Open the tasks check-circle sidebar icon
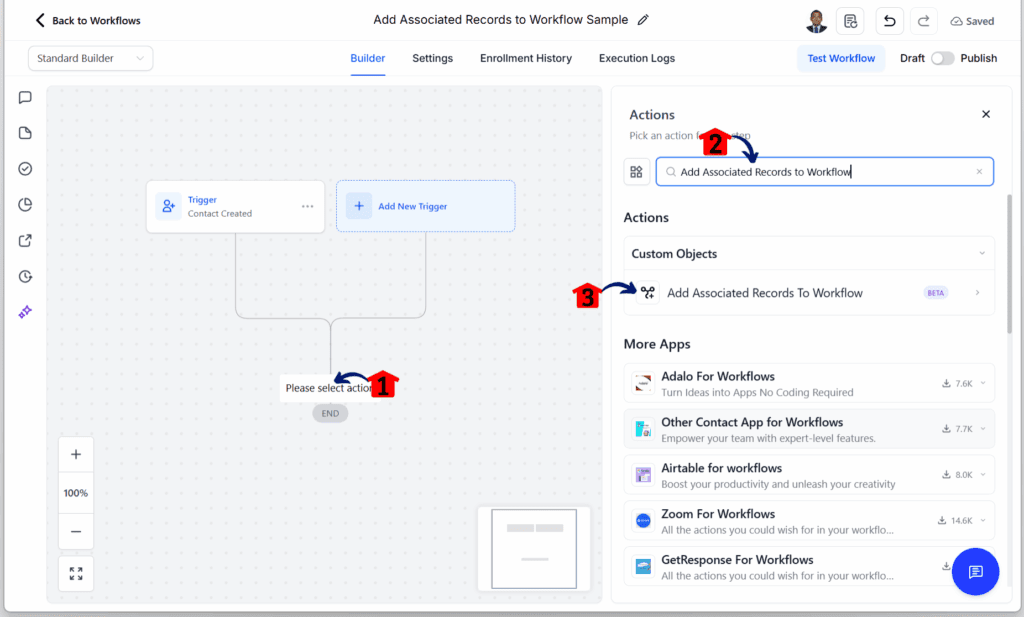The width and height of the screenshot is (1024, 617). pyautogui.click(x=24, y=168)
